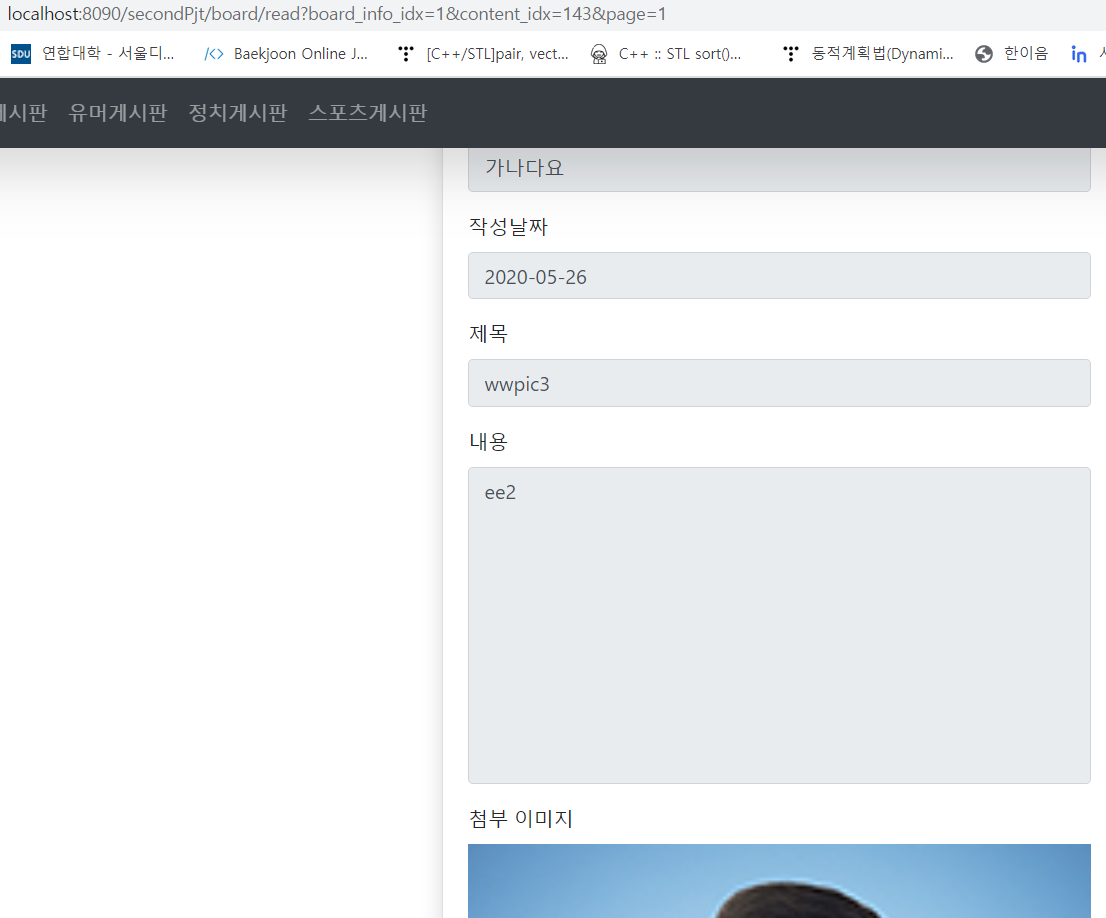The height and width of the screenshot is (918, 1106).
Task: Click the date field 2020-05-26
Action: tap(779, 276)
